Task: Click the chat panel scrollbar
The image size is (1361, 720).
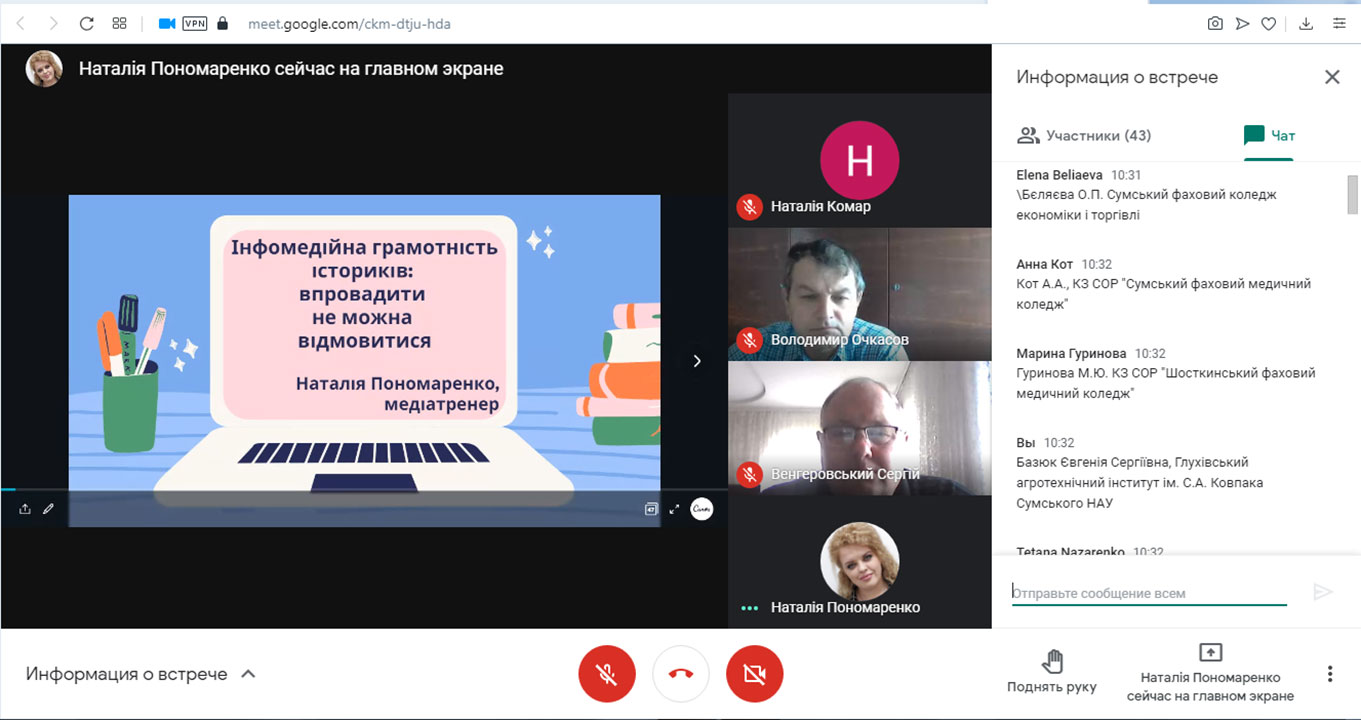Action: pyautogui.click(x=1353, y=195)
